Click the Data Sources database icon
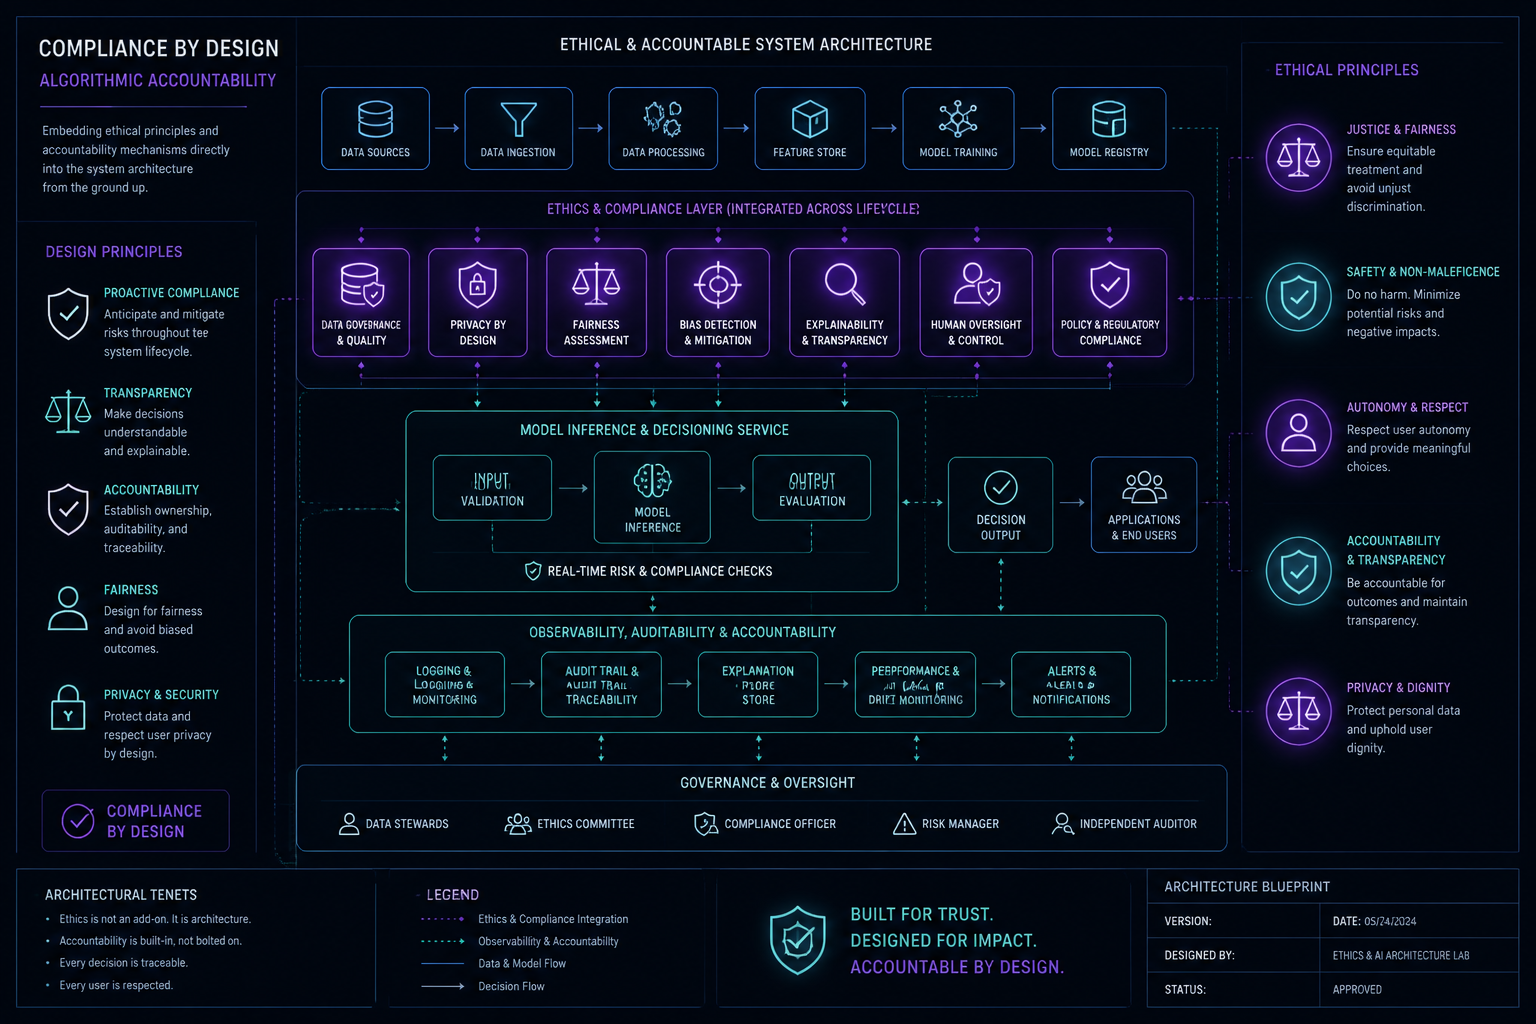 pos(375,119)
